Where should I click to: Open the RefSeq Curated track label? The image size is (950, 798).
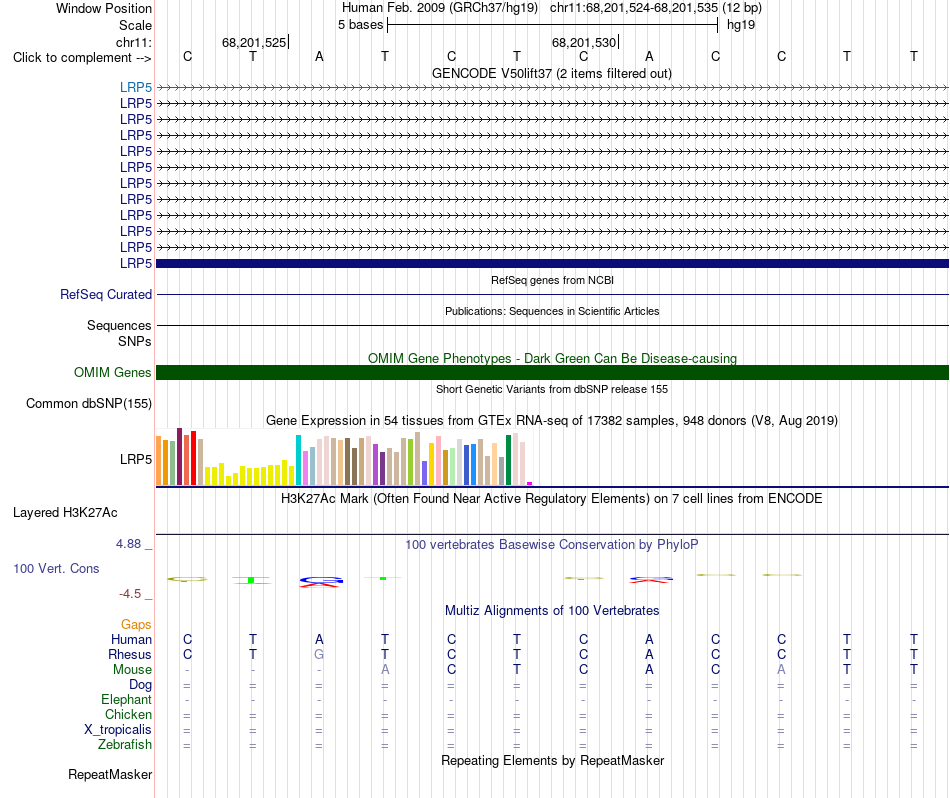coord(106,294)
